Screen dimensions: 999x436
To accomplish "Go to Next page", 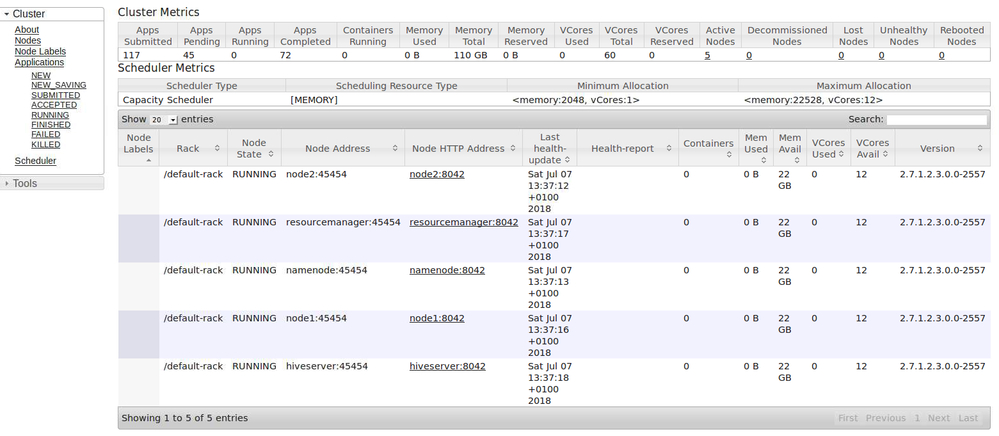I will [x=938, y=418].
